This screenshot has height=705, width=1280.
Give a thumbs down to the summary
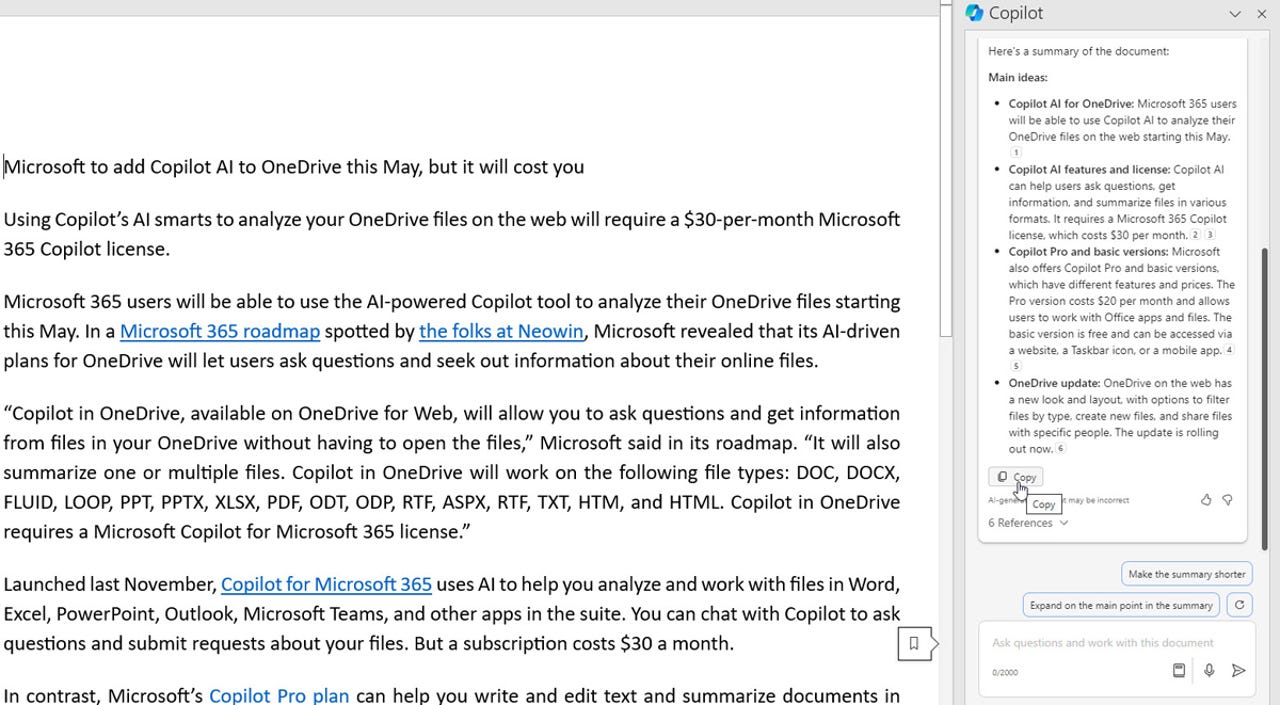click(1228, 500)
